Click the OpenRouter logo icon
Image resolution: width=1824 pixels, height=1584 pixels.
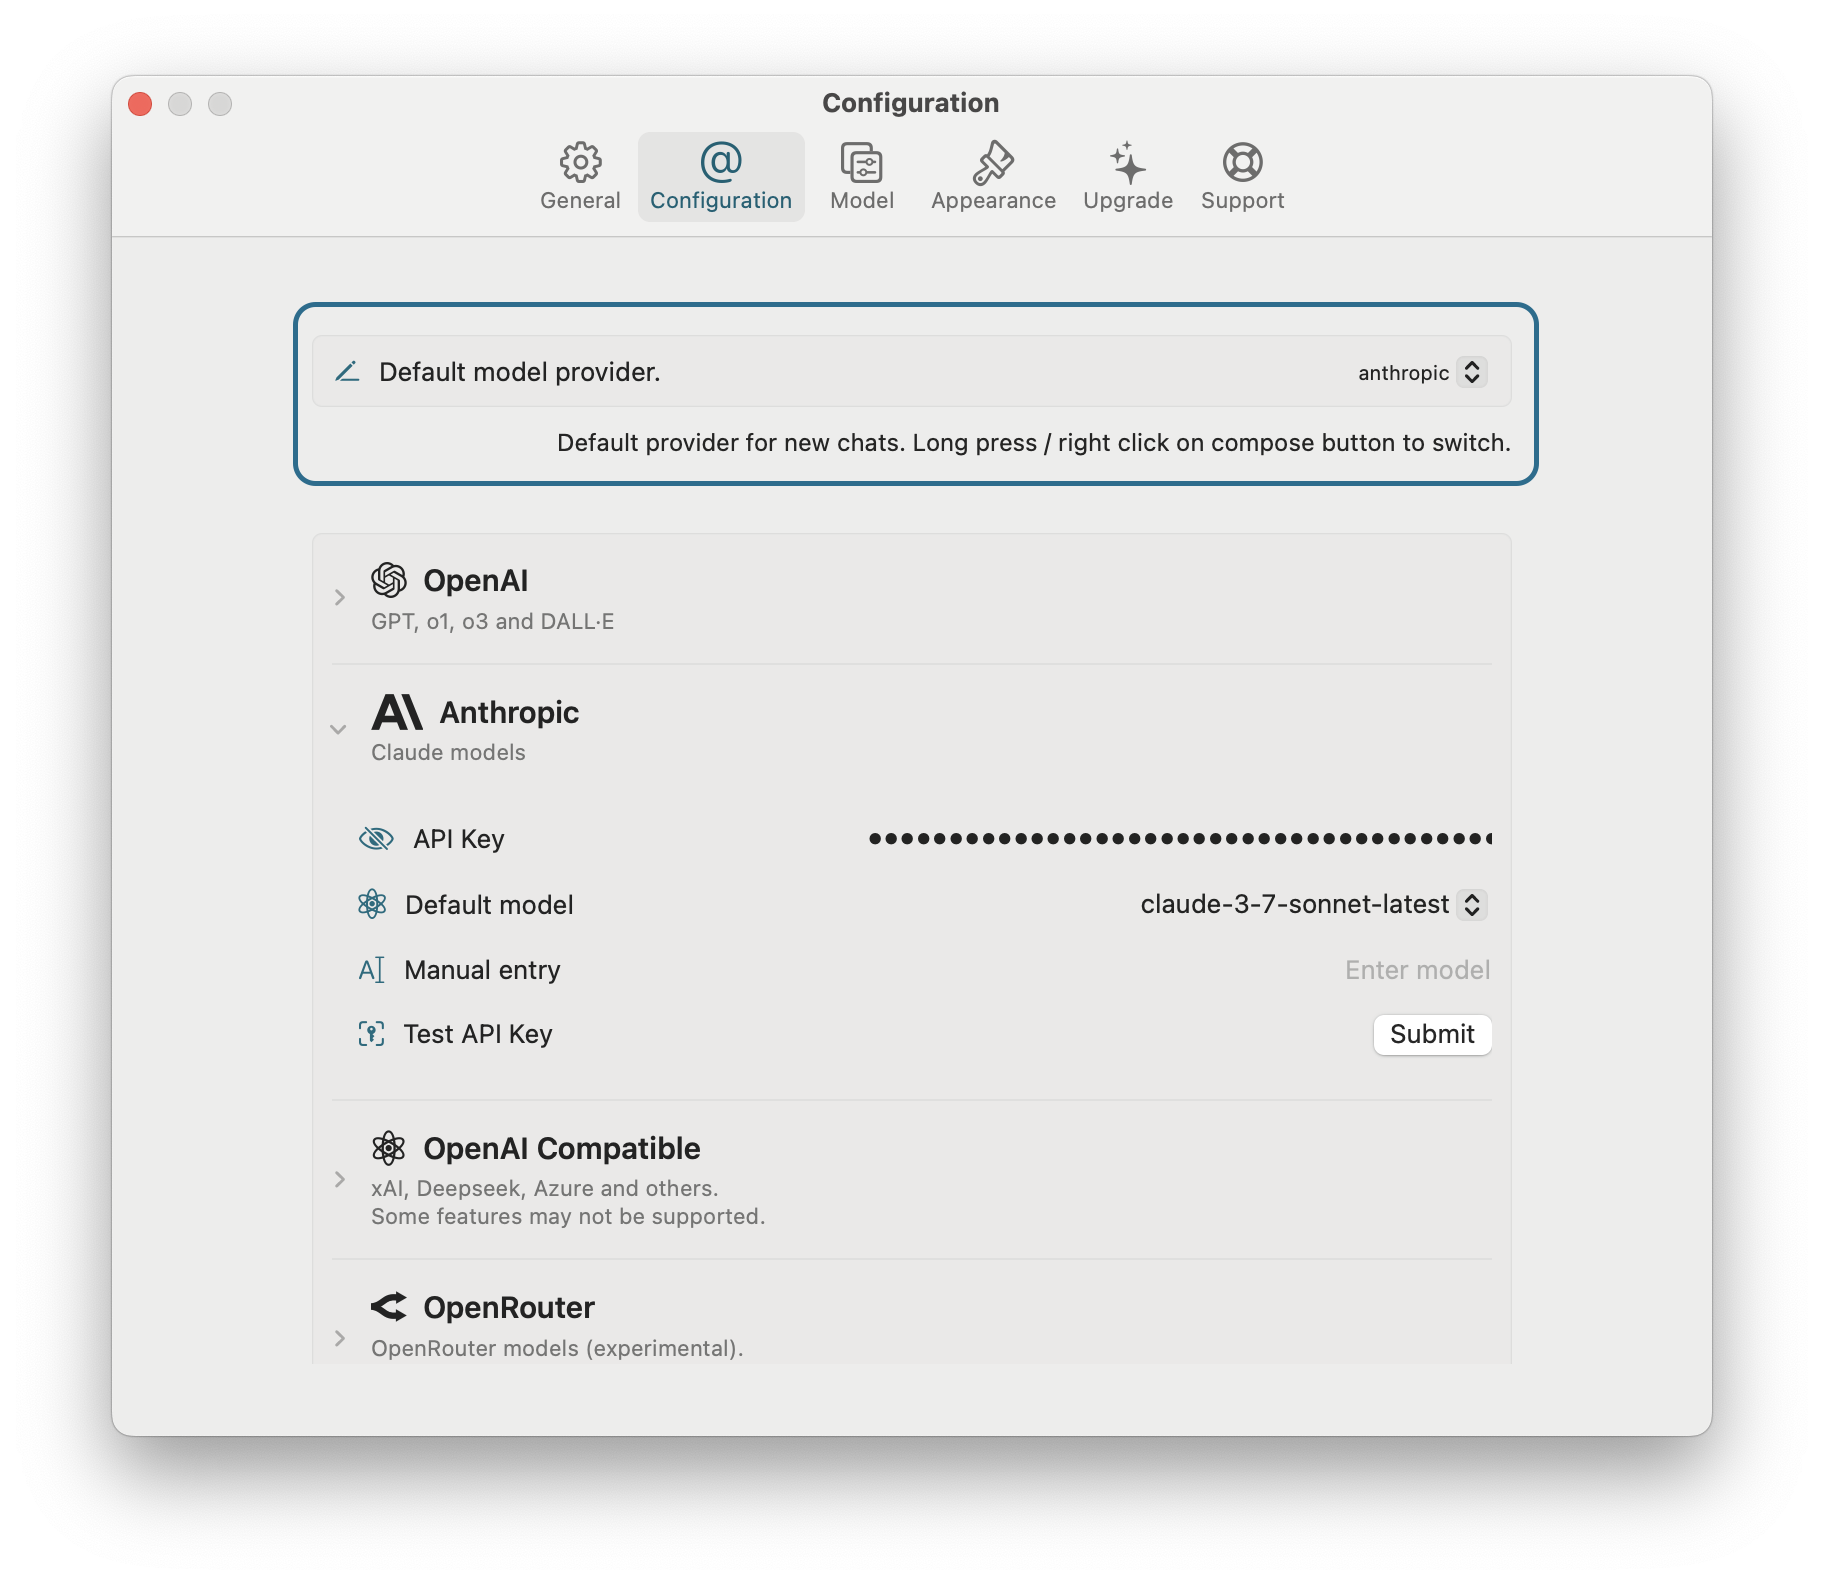point(389,1306)
